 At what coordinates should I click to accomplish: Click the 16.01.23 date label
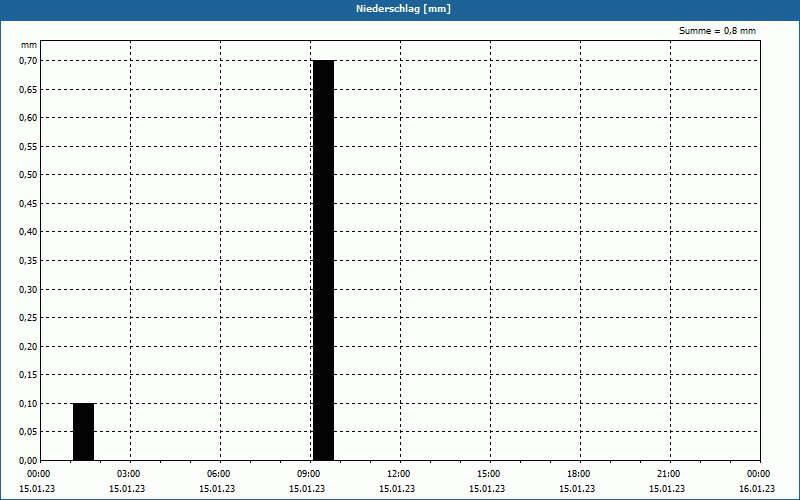point(757,489)
